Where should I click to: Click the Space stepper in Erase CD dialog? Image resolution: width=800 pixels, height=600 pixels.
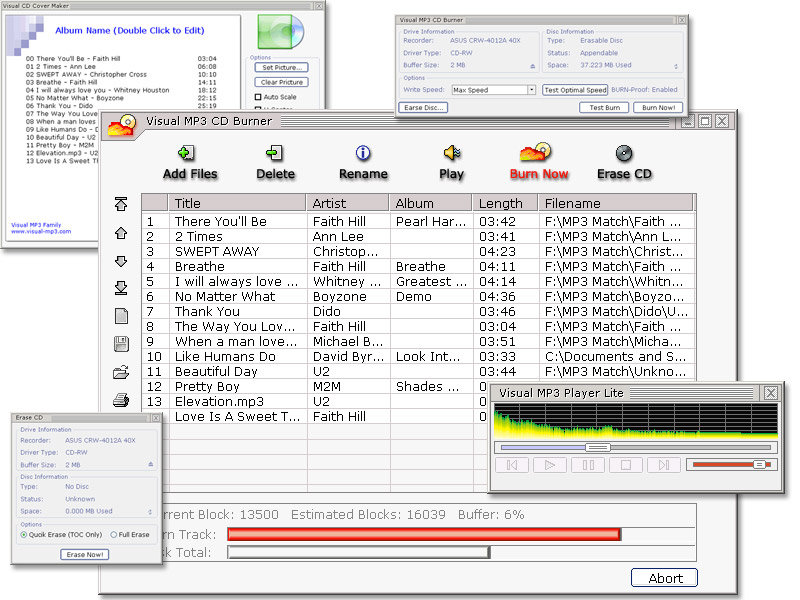click(x=150, y=512)
